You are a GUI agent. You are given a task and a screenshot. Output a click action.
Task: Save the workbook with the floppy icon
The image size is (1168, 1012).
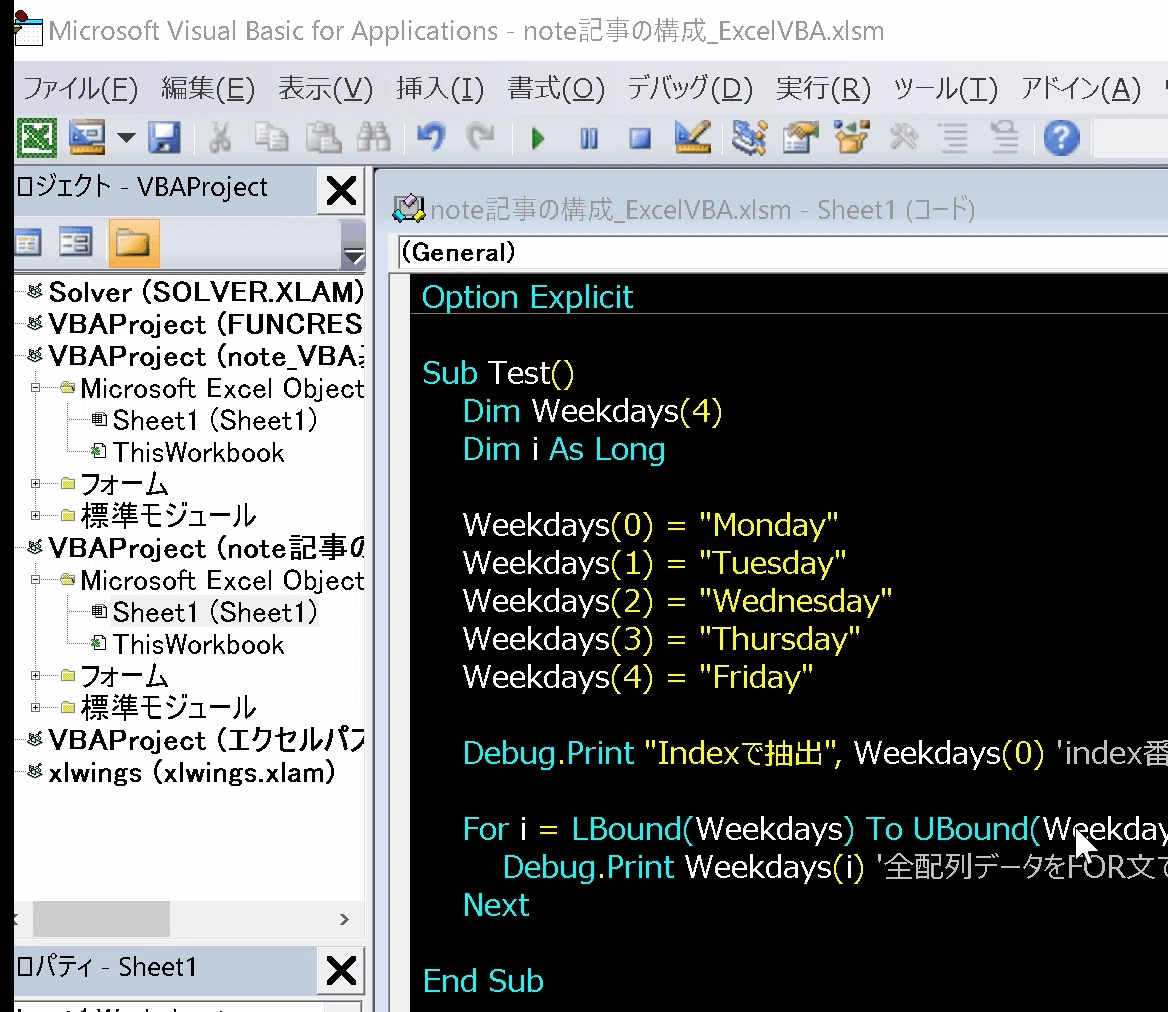point(164,138)
